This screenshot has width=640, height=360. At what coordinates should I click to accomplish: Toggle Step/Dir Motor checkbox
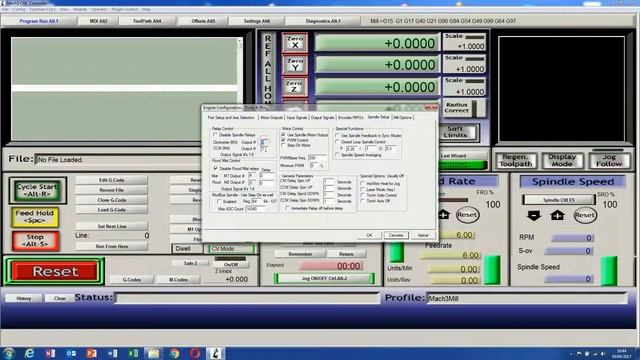(x=283, y=145)
